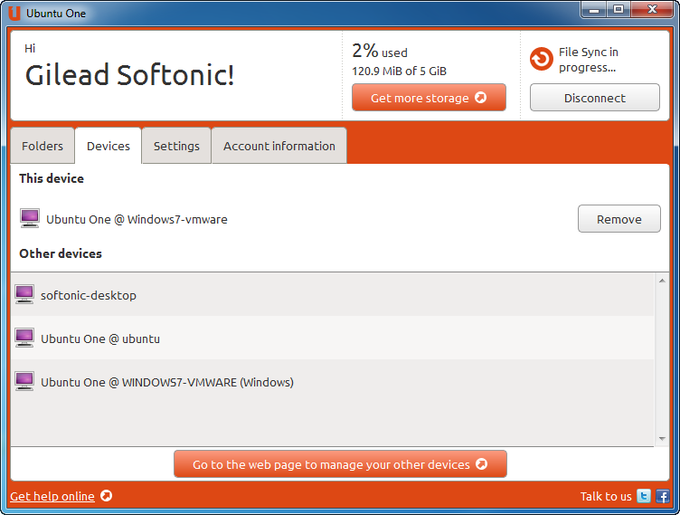Click the scroll down arrow of device list
This screenshot has height=515, width=680.
click(x=662, y=439)
